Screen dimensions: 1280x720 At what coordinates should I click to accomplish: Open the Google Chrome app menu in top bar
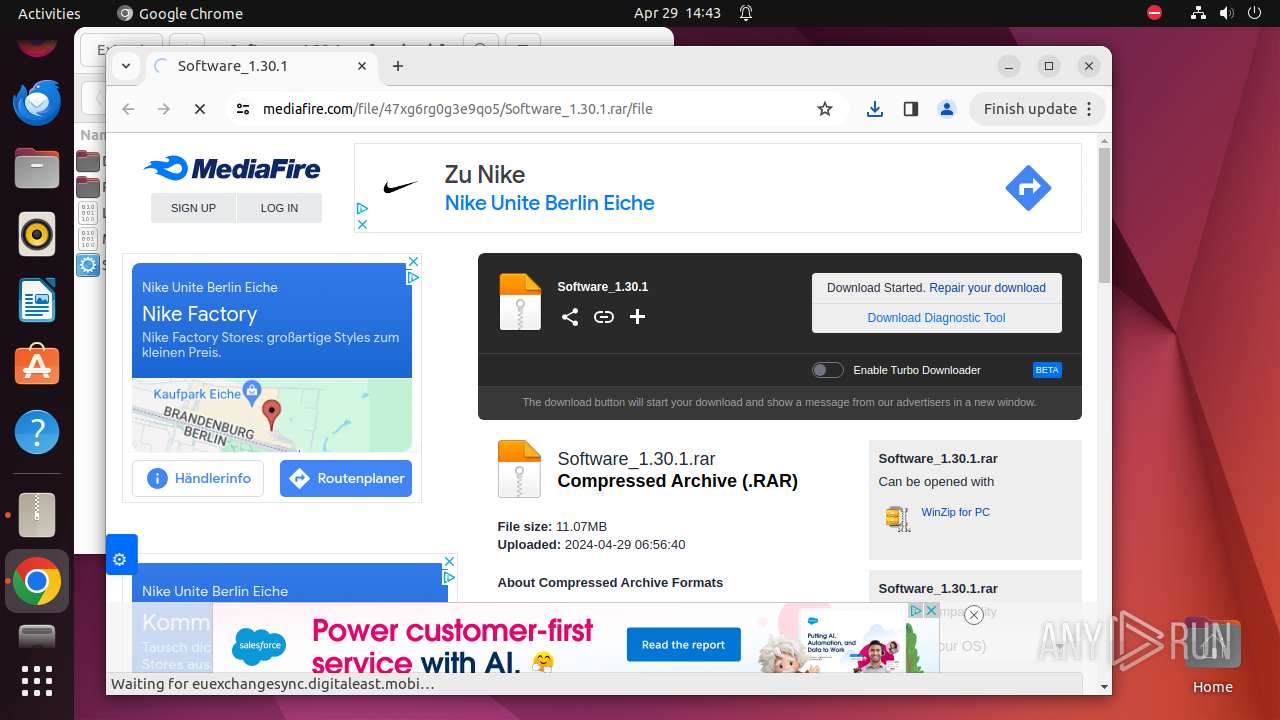click(180, 13)
